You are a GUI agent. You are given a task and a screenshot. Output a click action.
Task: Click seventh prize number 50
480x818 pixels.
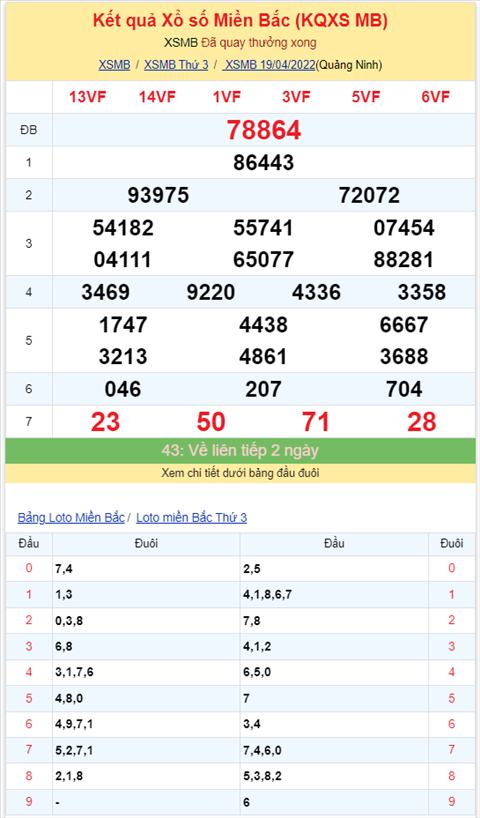(x=211, y=422)
